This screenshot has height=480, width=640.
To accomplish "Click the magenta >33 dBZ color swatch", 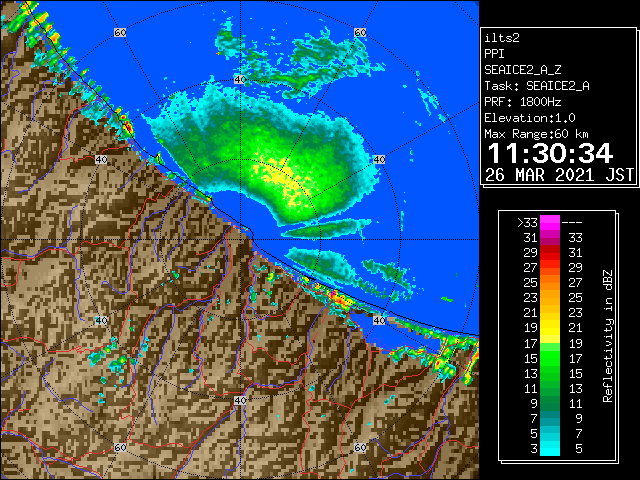I will (x=550, y=223).
